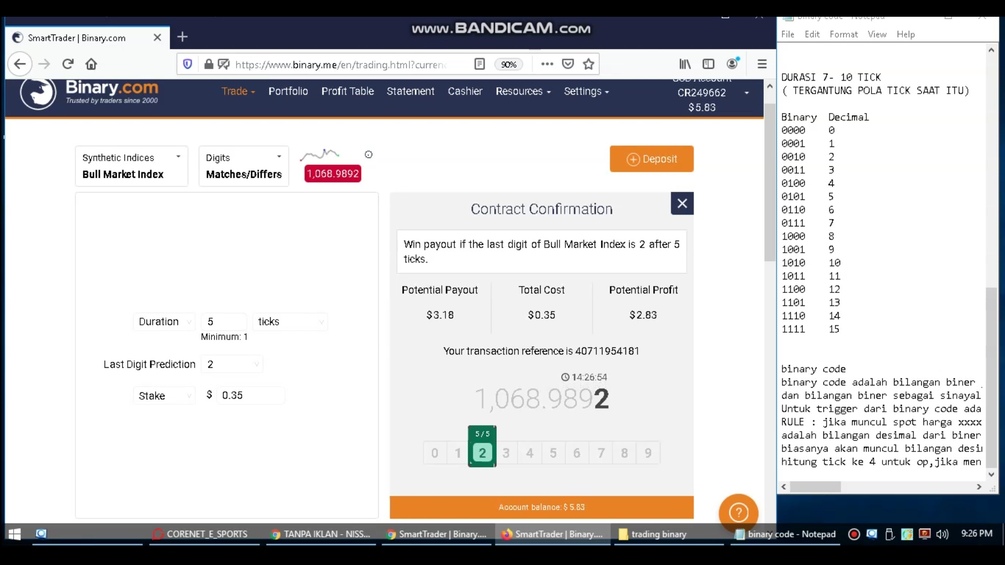Switch to binary code Notepad taskbar item
Viewport: 1005px width, 565px height.
point(785,534)
